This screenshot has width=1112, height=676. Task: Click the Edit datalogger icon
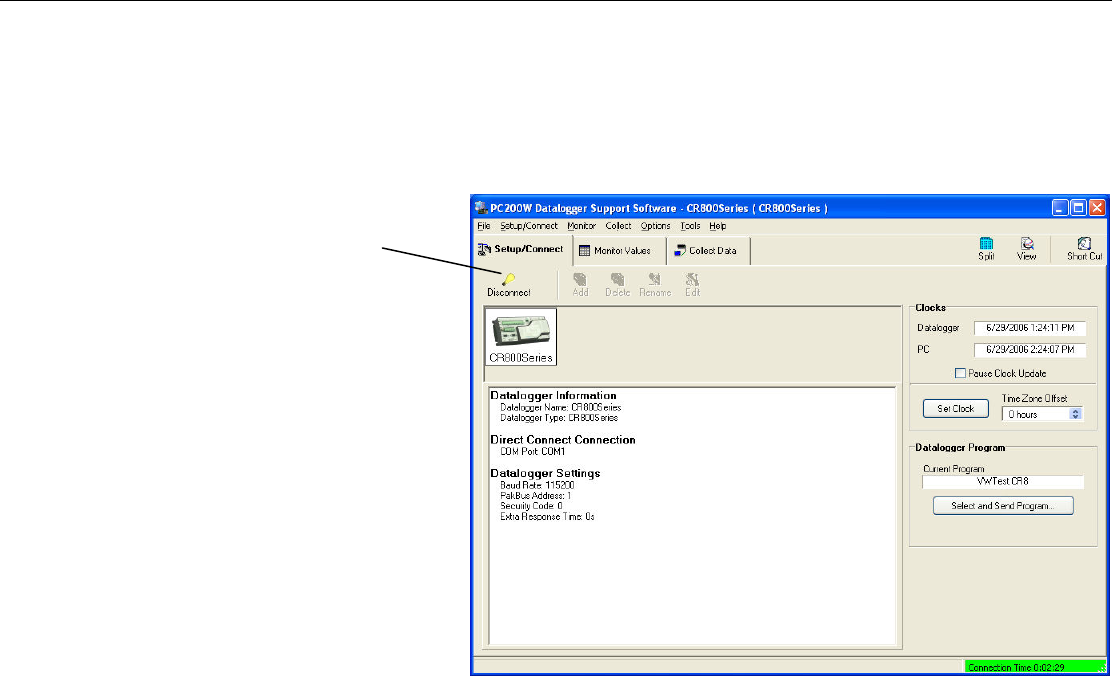[692, 279]
